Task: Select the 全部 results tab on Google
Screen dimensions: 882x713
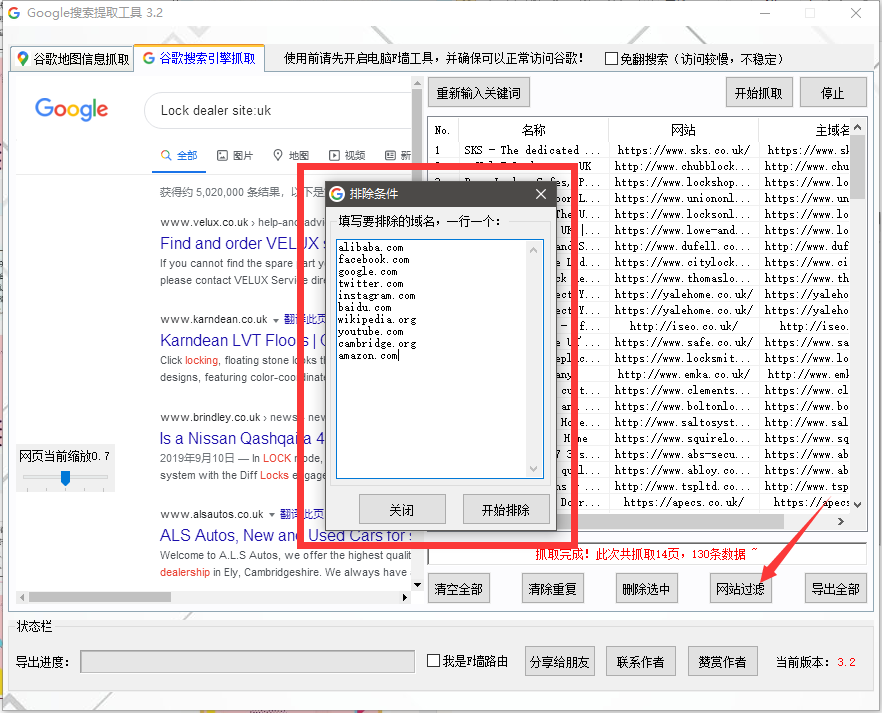Action: click(x=179, y=155)
